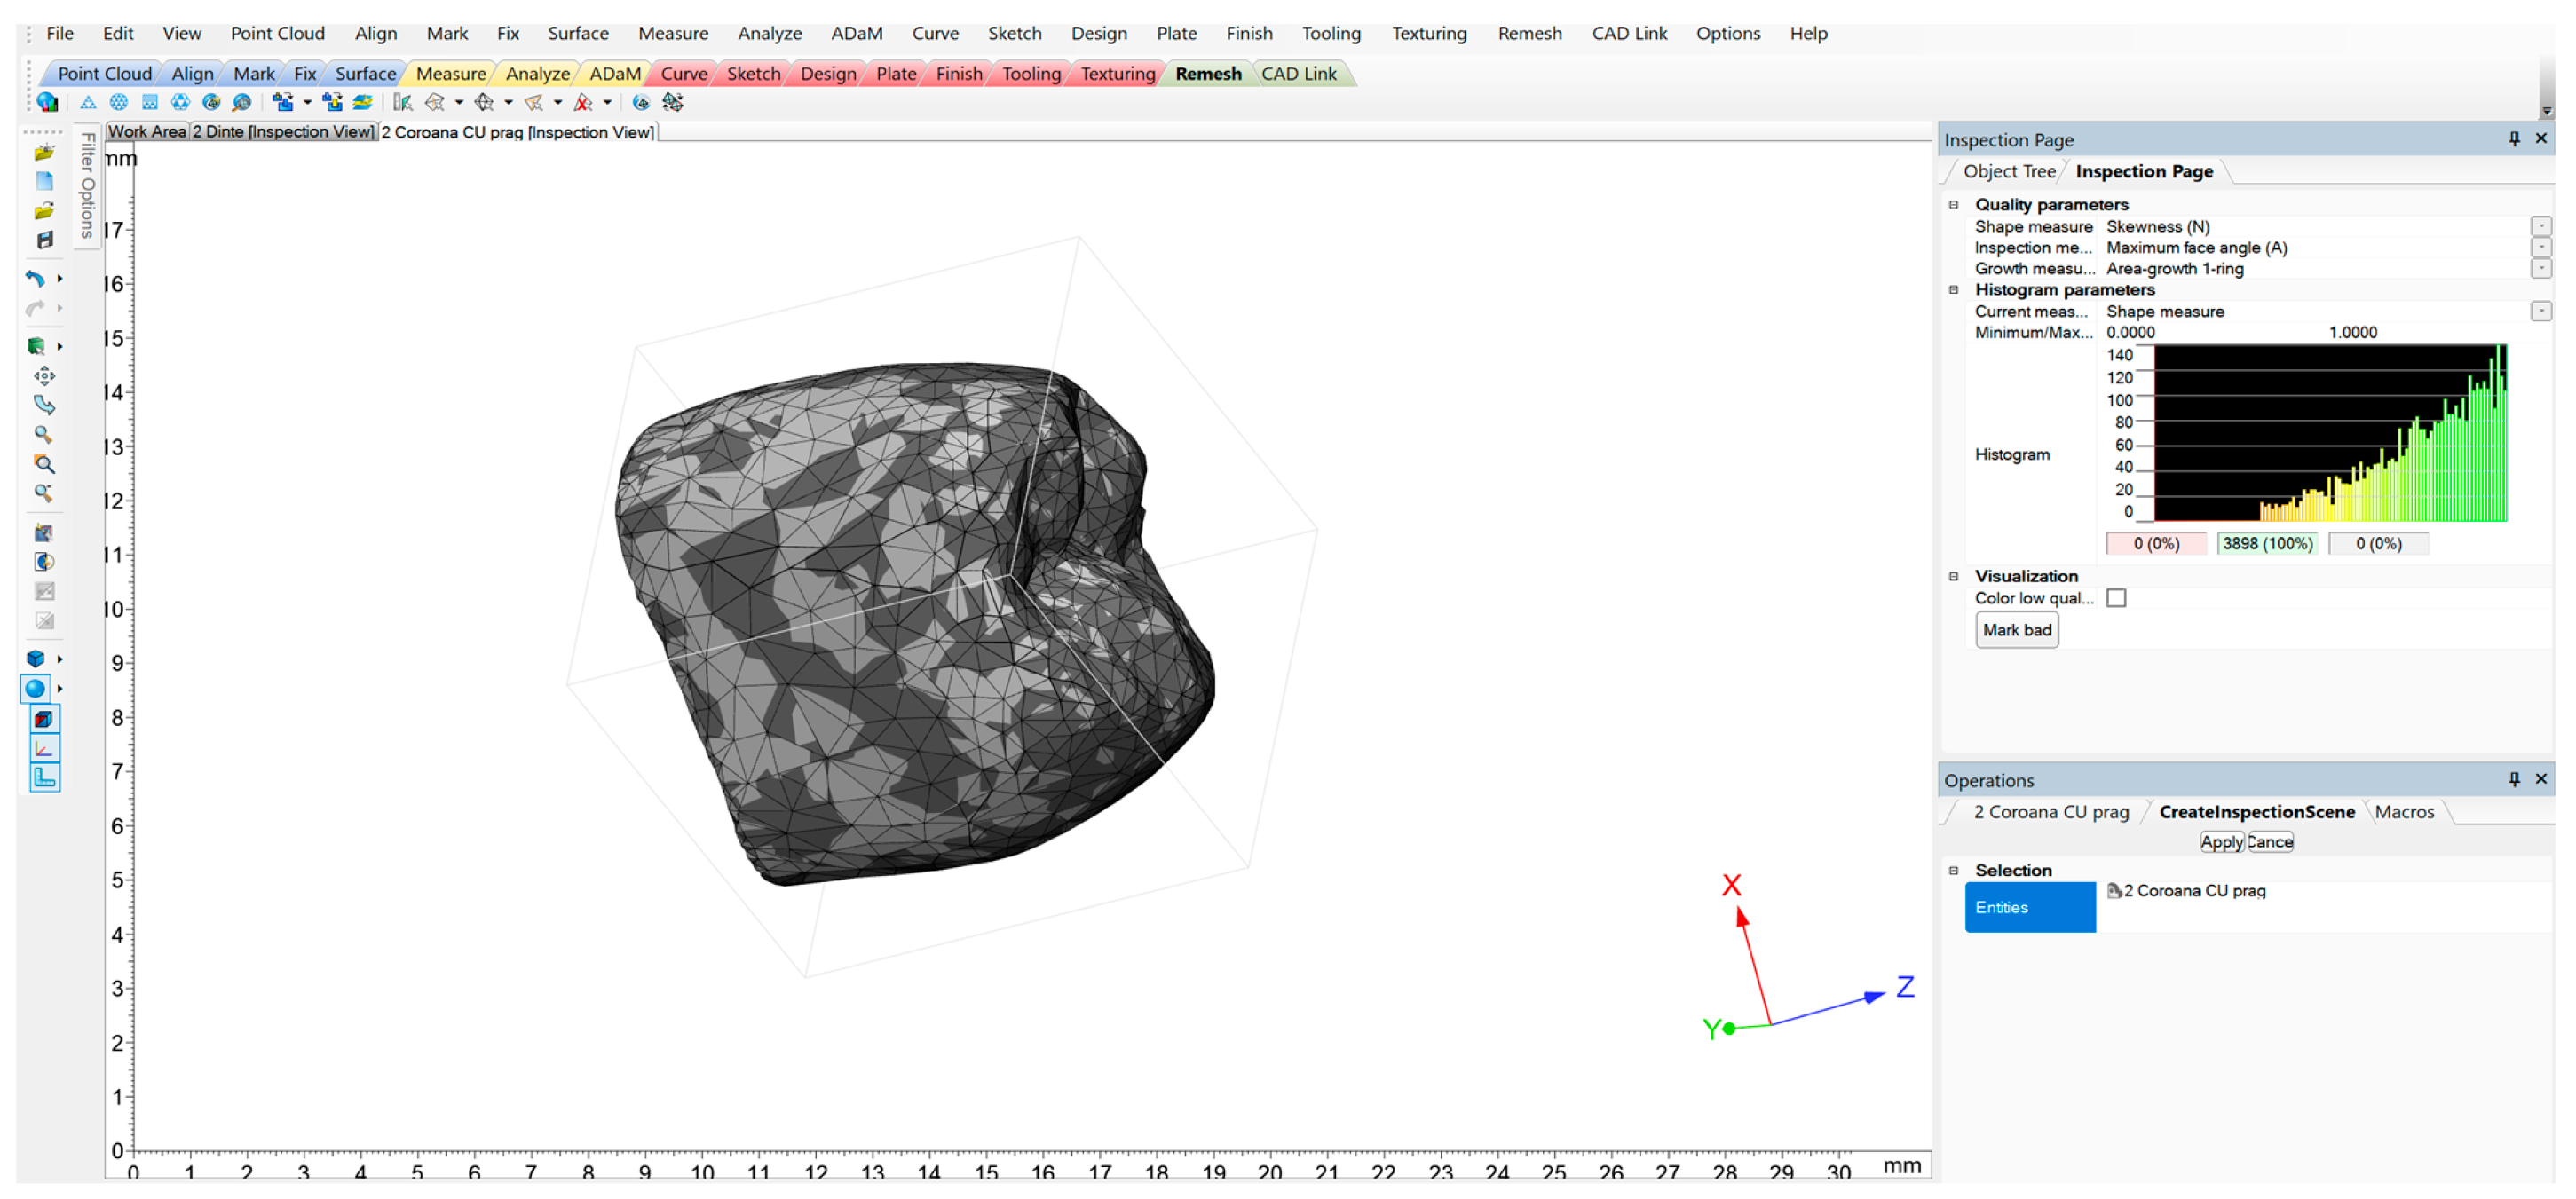Click the histogram chart area
This screenshot has height=1199, width=2576.
pyautogui.click(x=2330, y=433)
